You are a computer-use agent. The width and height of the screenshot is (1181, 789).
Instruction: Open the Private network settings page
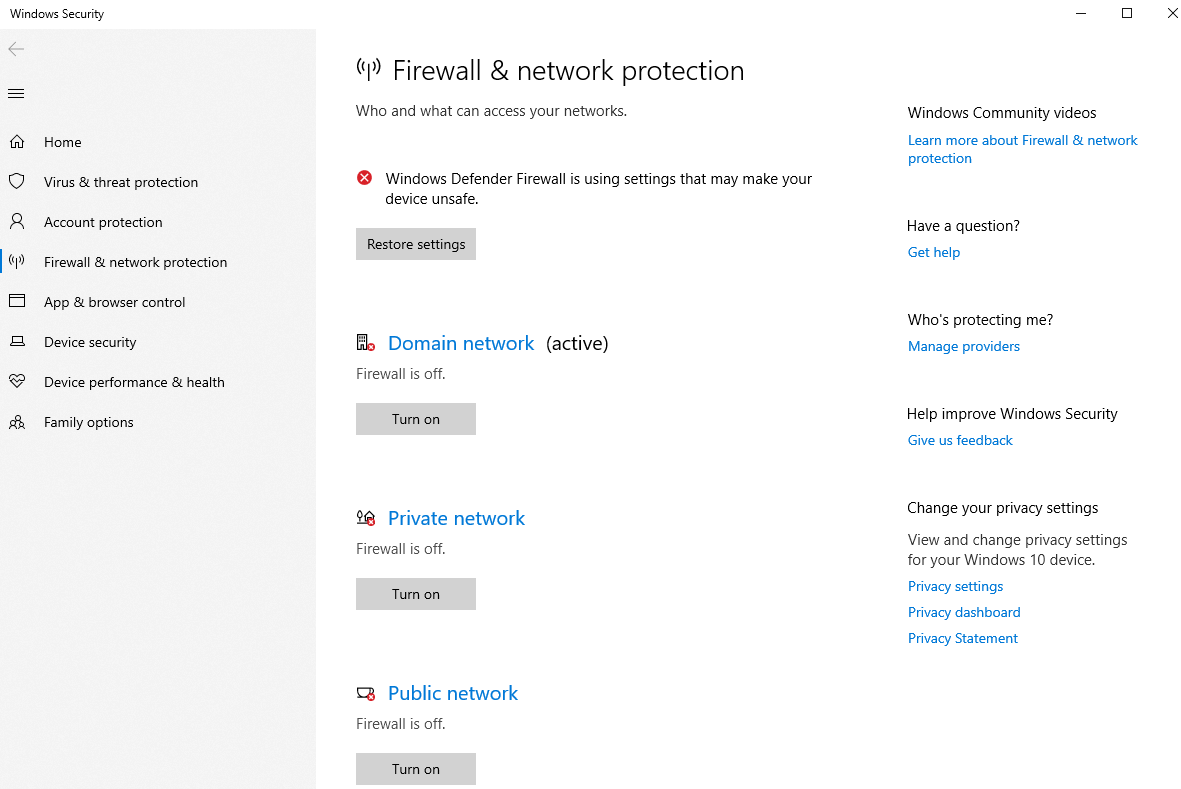[x=456, y=517]
